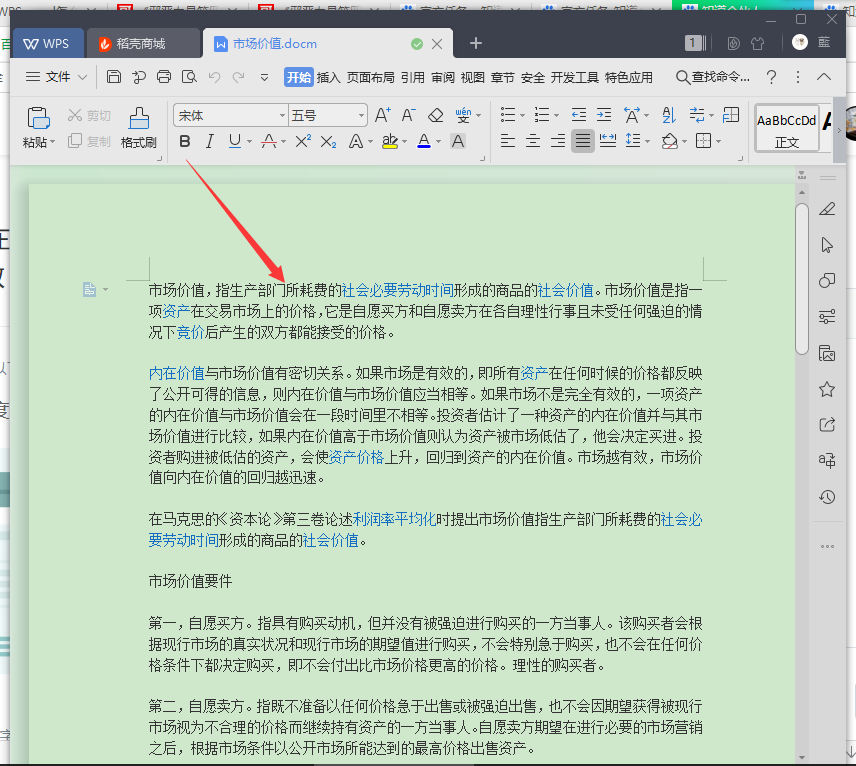Viewport: 856px width, 766px height.
Task: Open the borders dropdown arrow
Action: [718, 142]
